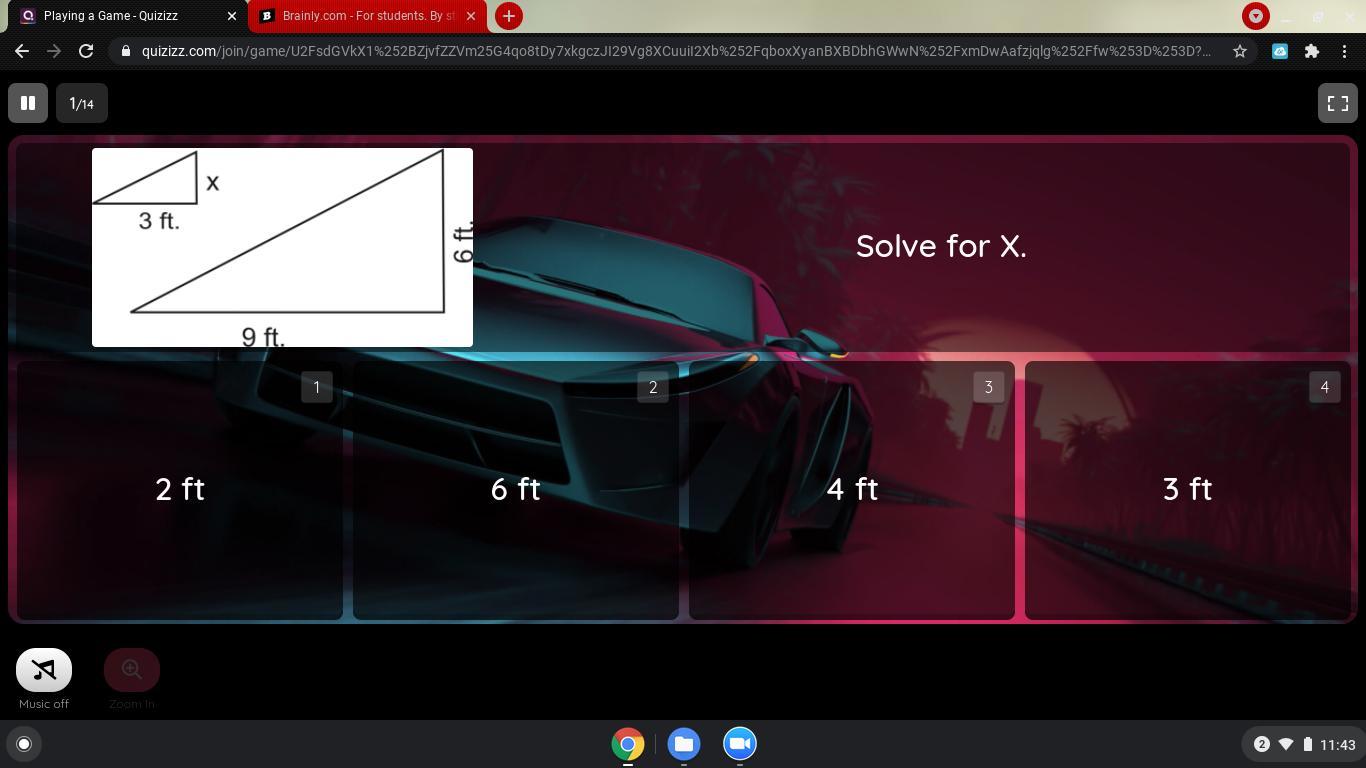
Task: Select the 3 ft answer option
Action: coord(1187,490)
